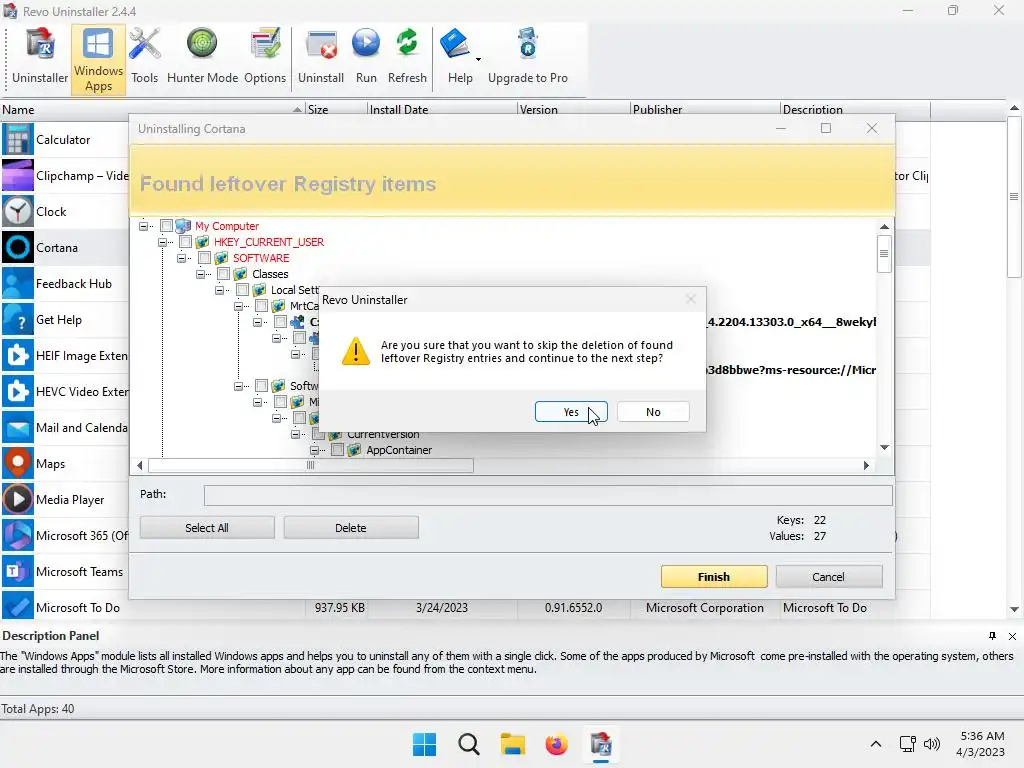Viewport: 1024px width, 768px height.
Task: Open the Help dropdown arrow
Action: (478, 59)
